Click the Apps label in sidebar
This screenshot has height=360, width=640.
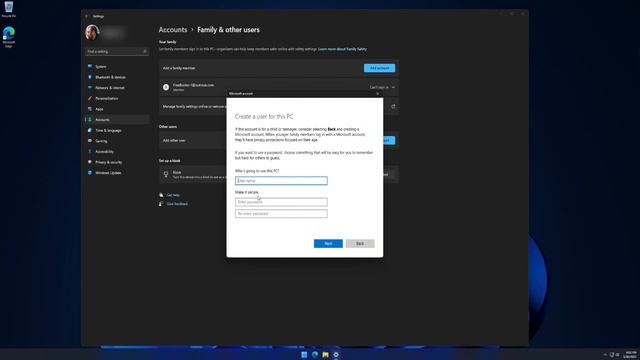coord(99,109)
